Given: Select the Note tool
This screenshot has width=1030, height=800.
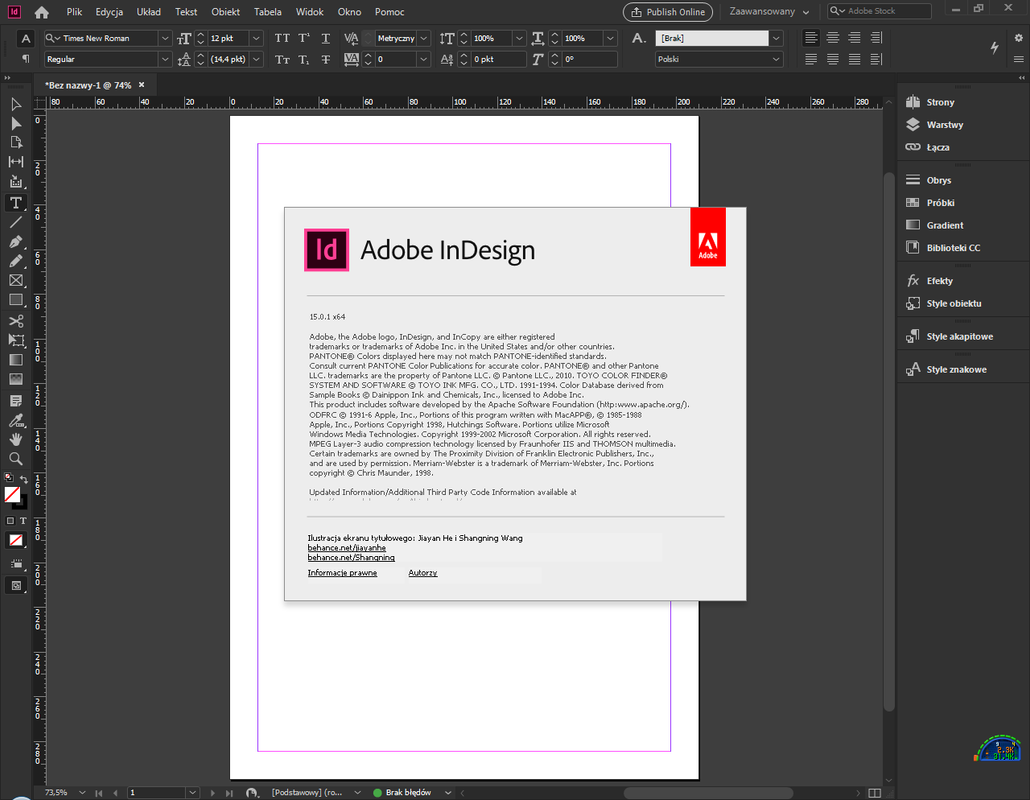Looking at the screenshot, I should (x=16, y=401).
